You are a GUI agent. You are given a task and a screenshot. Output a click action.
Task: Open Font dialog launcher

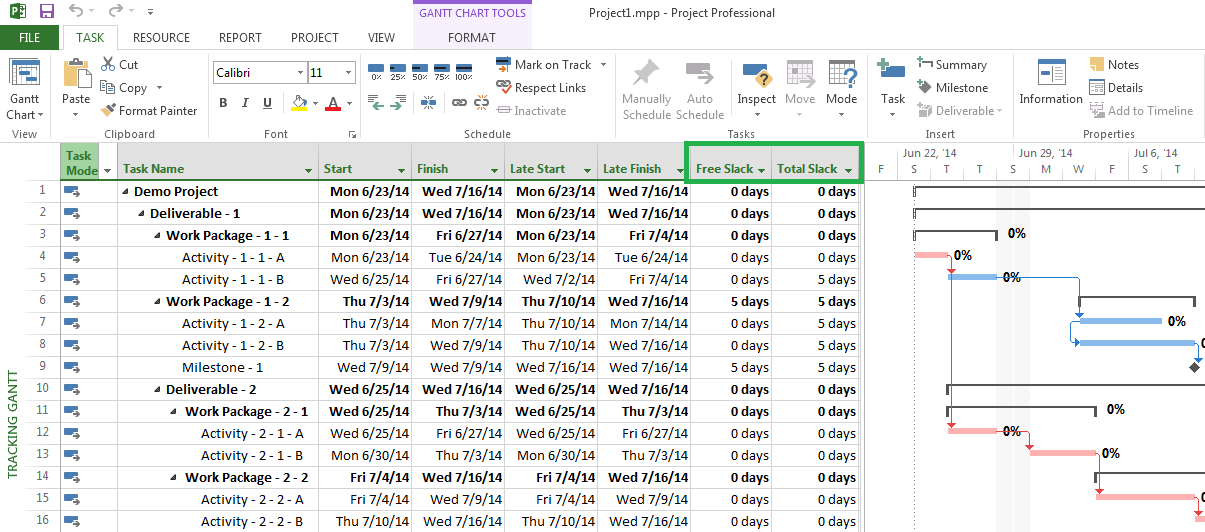[352, 135]
